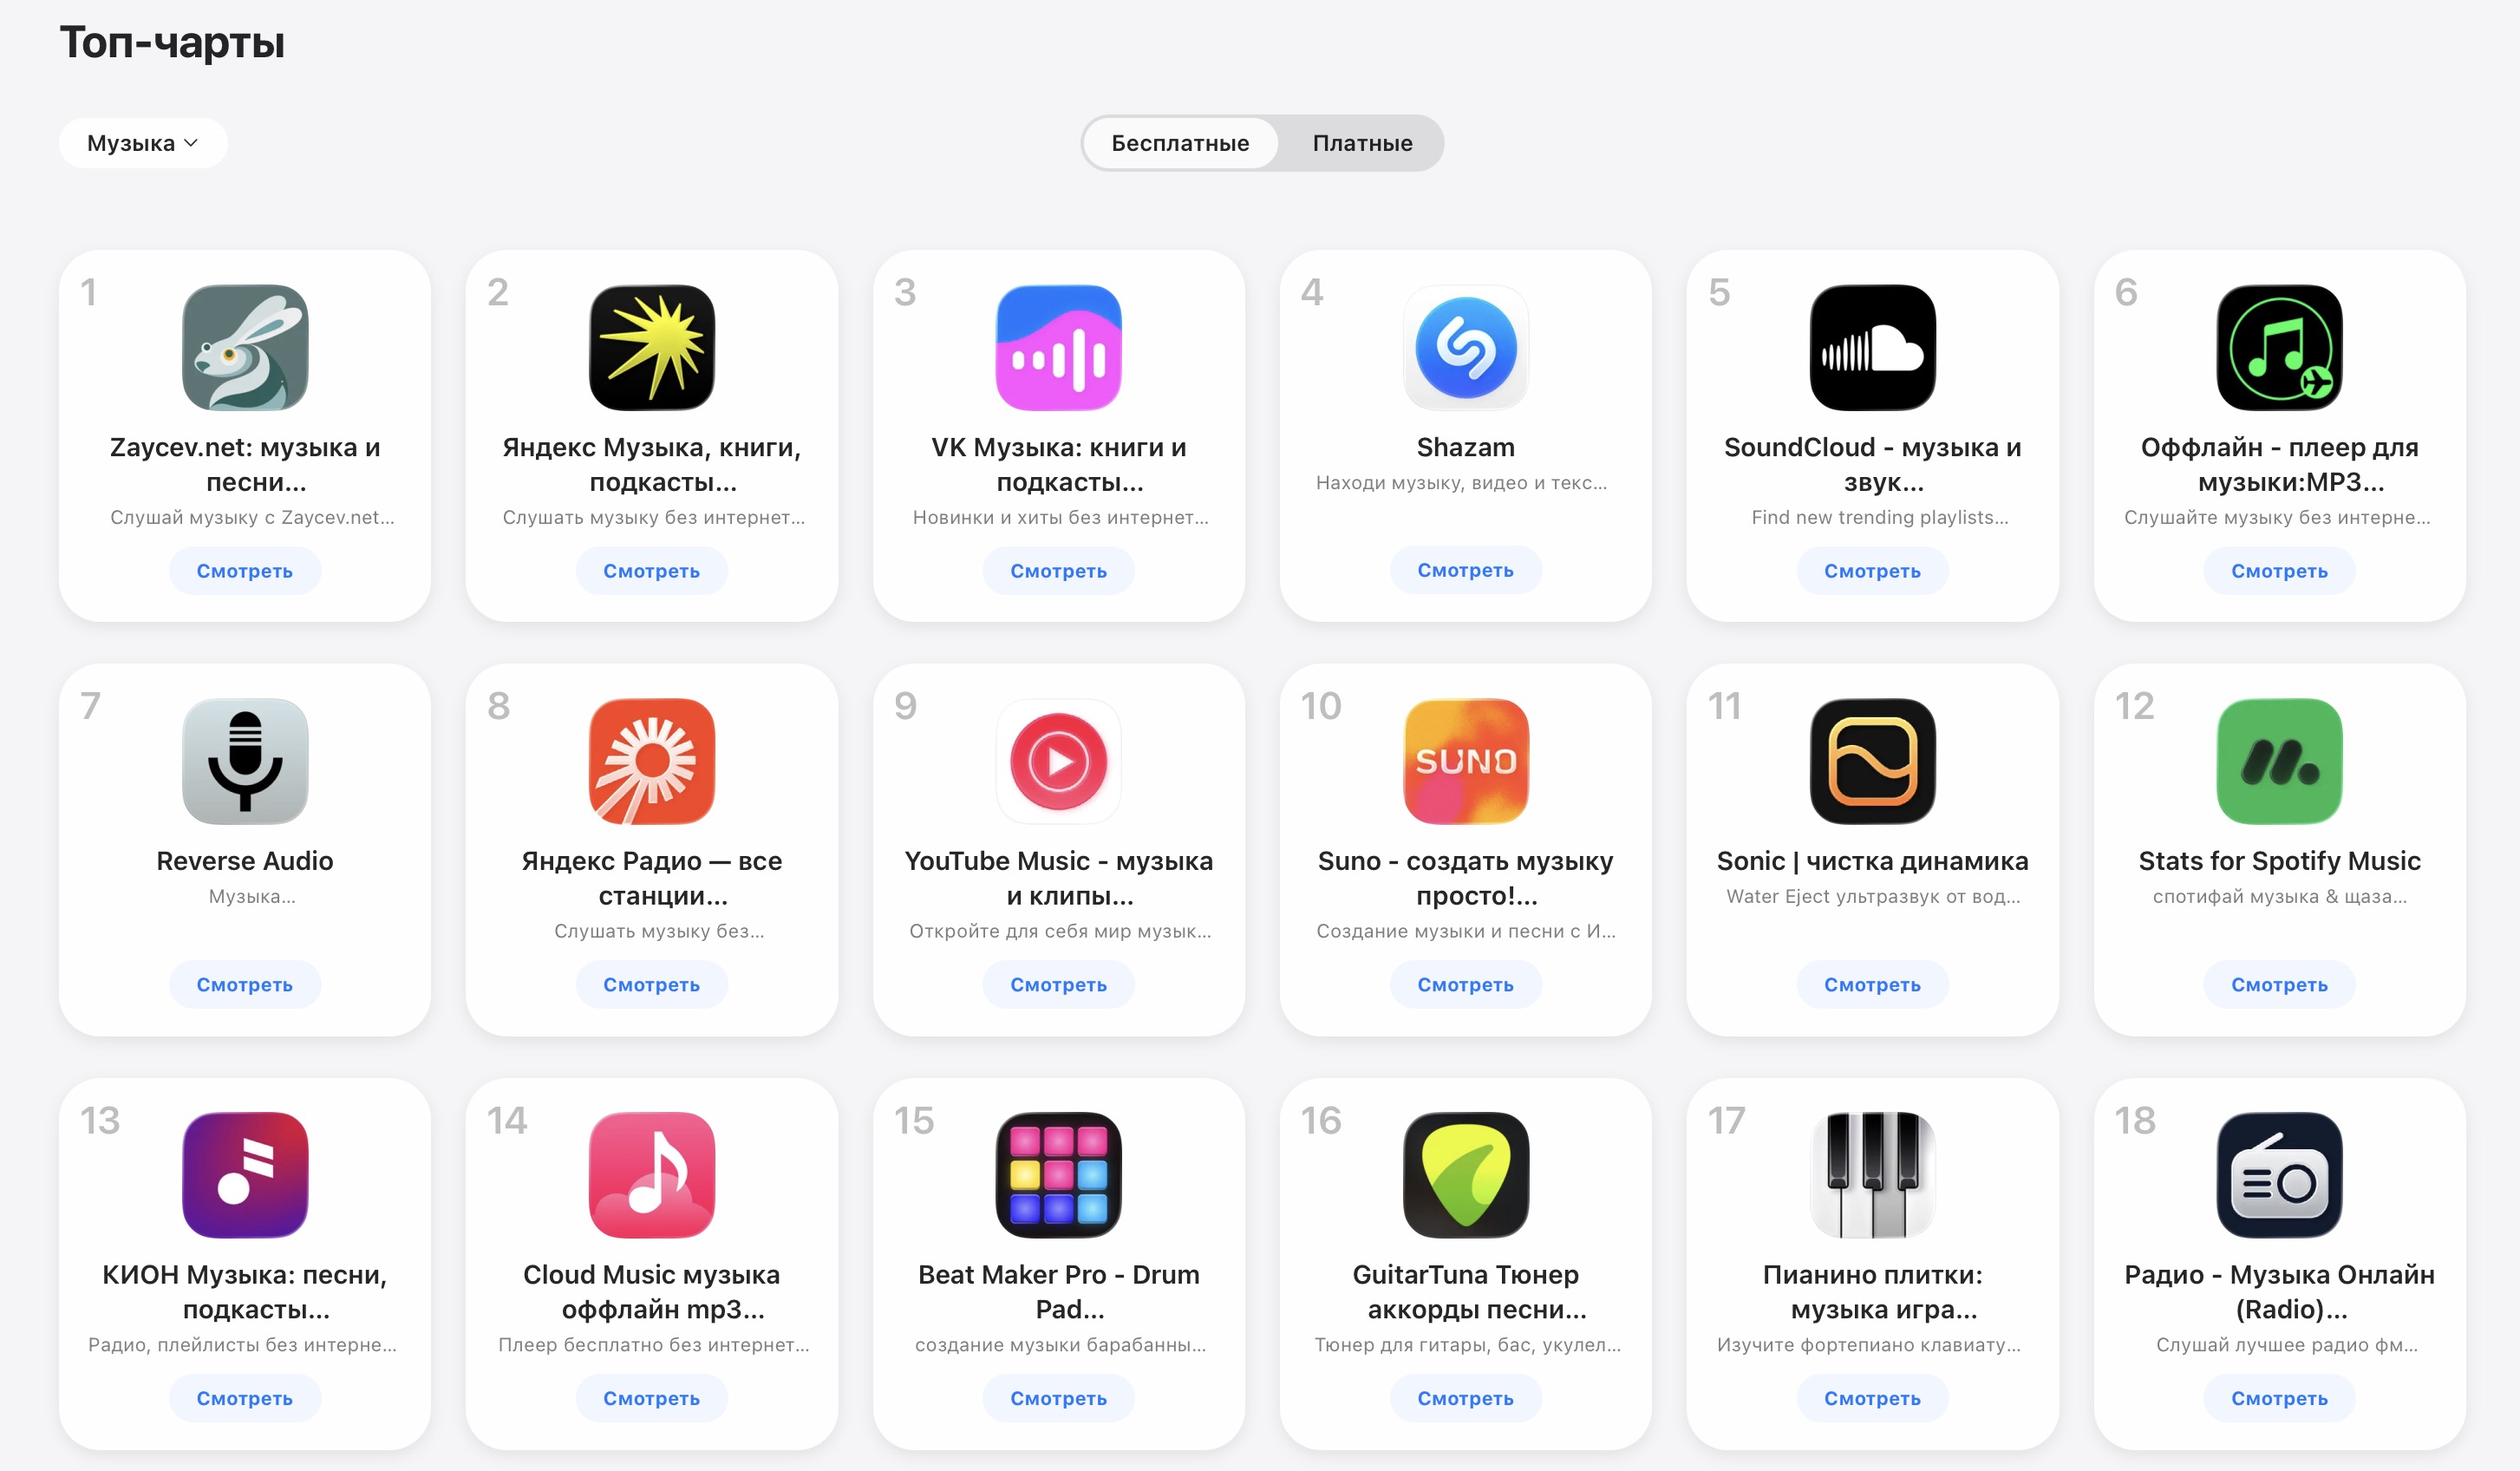
Task: Open the Reverse Audio microphone icon
Action: click(245, 761)
